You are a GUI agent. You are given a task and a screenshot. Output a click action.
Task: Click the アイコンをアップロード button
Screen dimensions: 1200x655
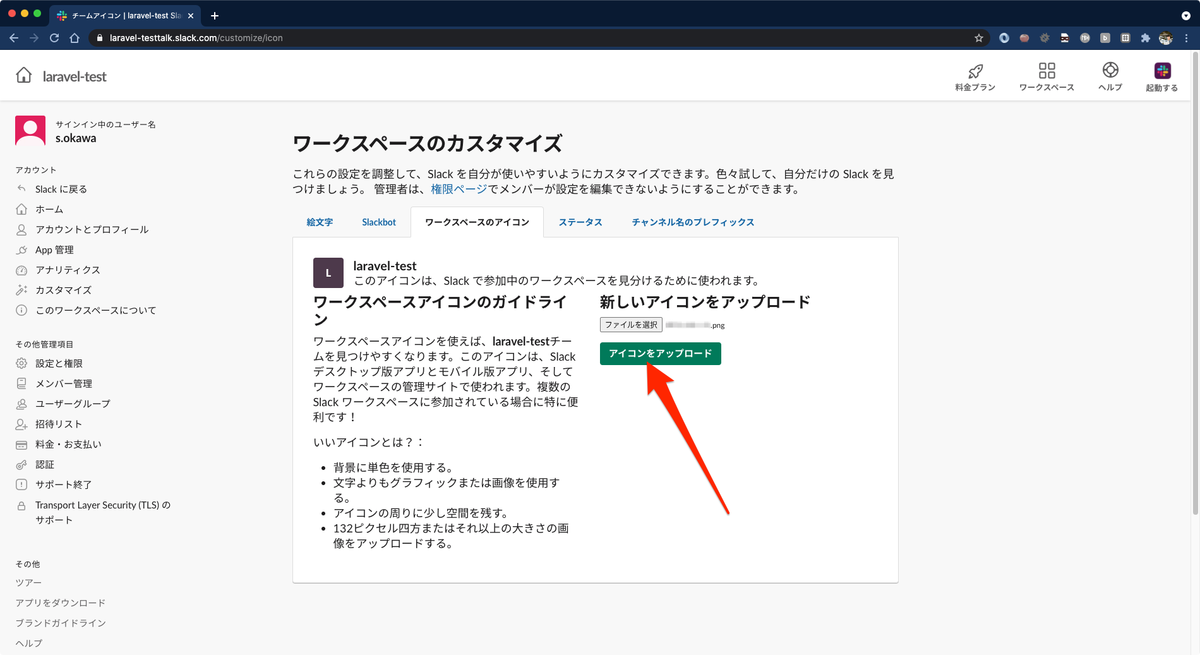click(659, 353)
